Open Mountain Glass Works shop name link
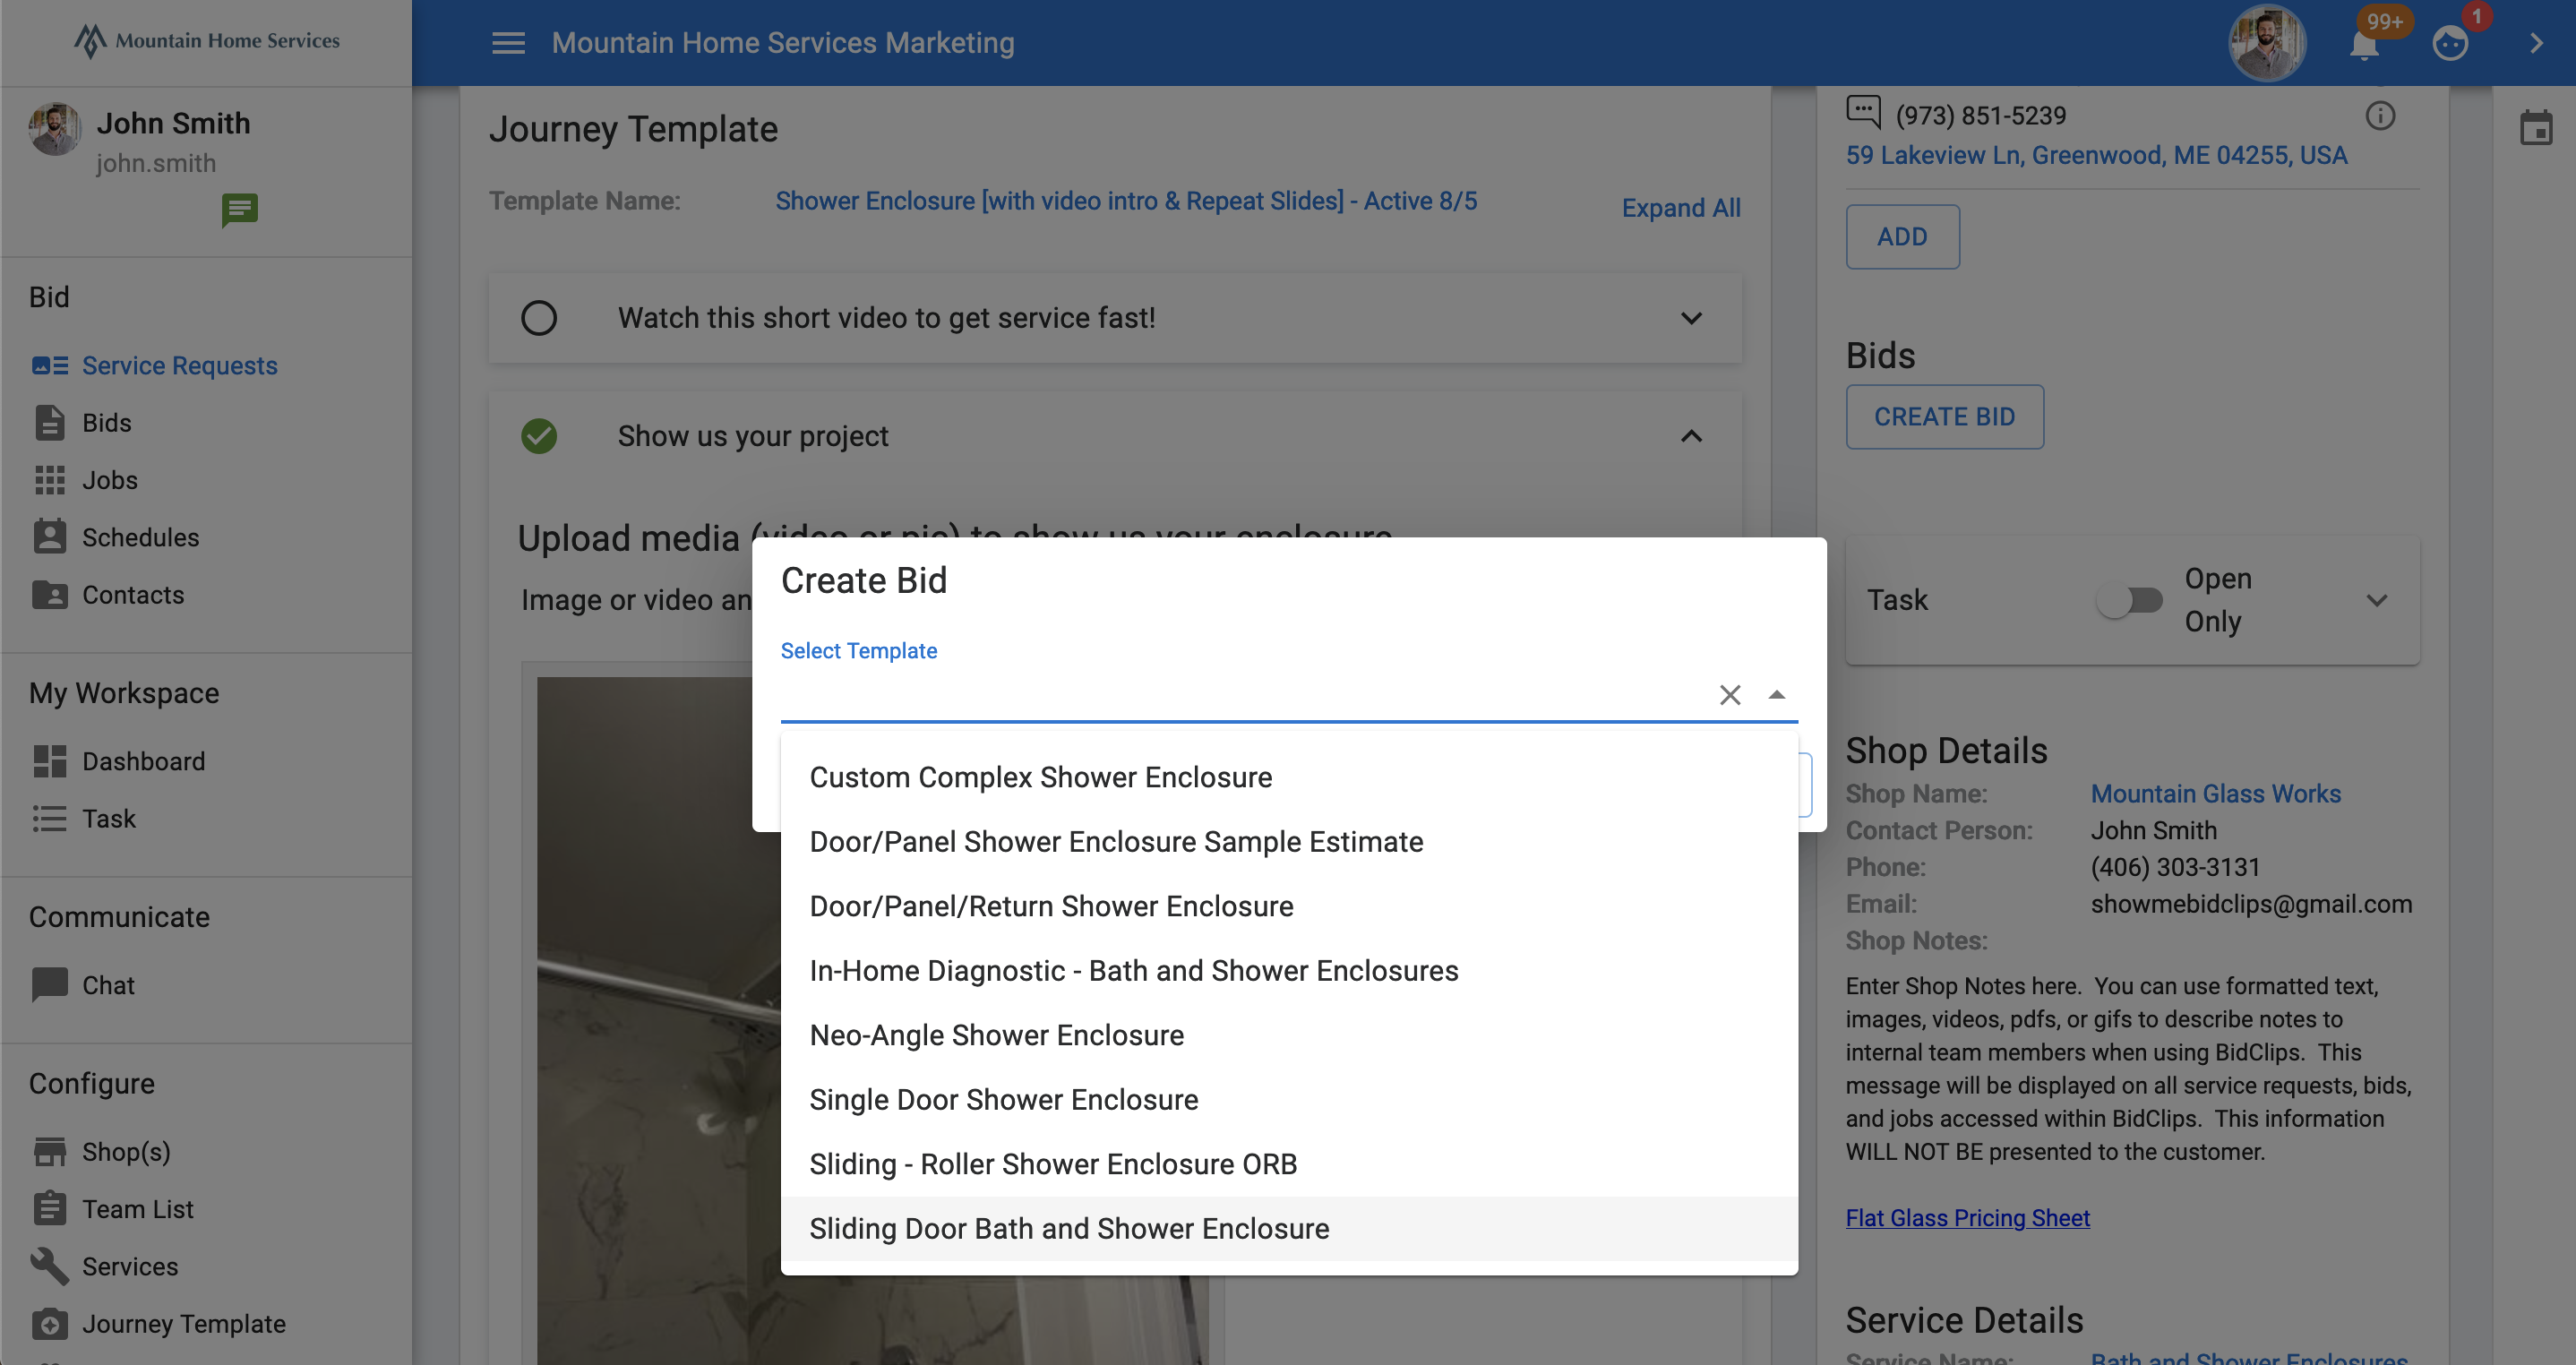 (2215, 793)
